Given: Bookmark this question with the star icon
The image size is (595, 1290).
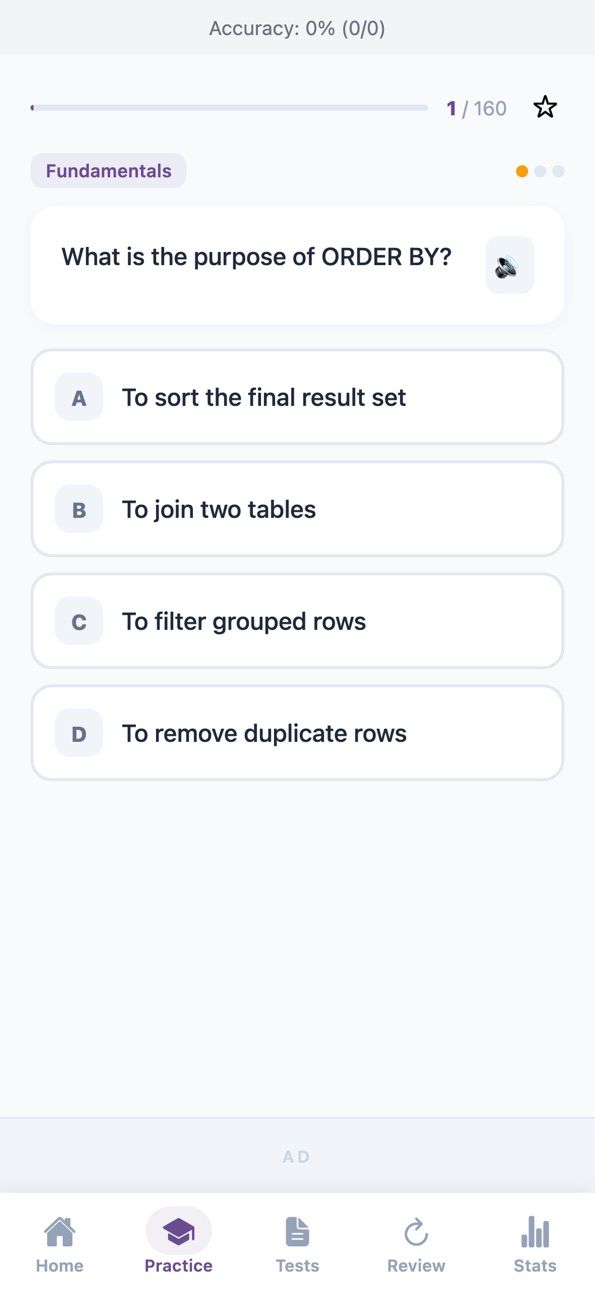Looking at the screenshot, I should coord(545,107).
